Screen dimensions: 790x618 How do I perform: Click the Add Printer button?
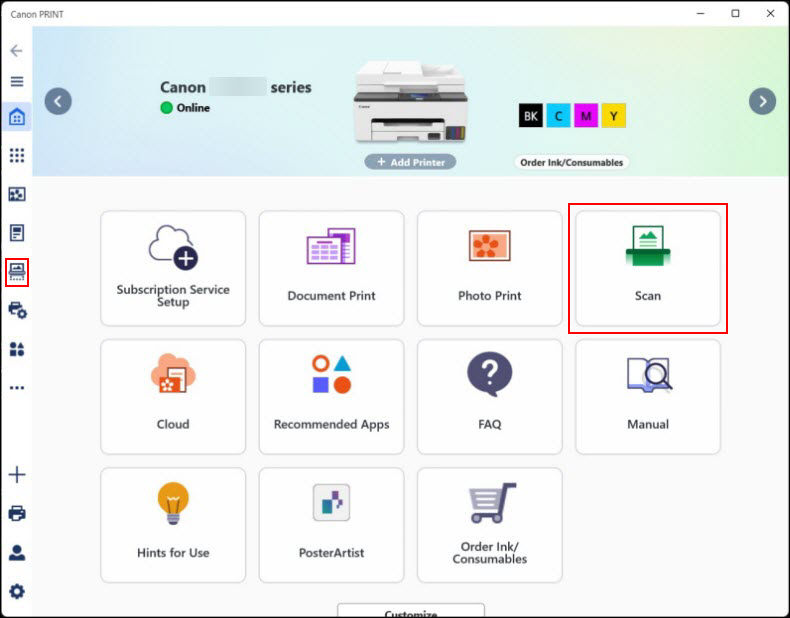tap(410, 162)
